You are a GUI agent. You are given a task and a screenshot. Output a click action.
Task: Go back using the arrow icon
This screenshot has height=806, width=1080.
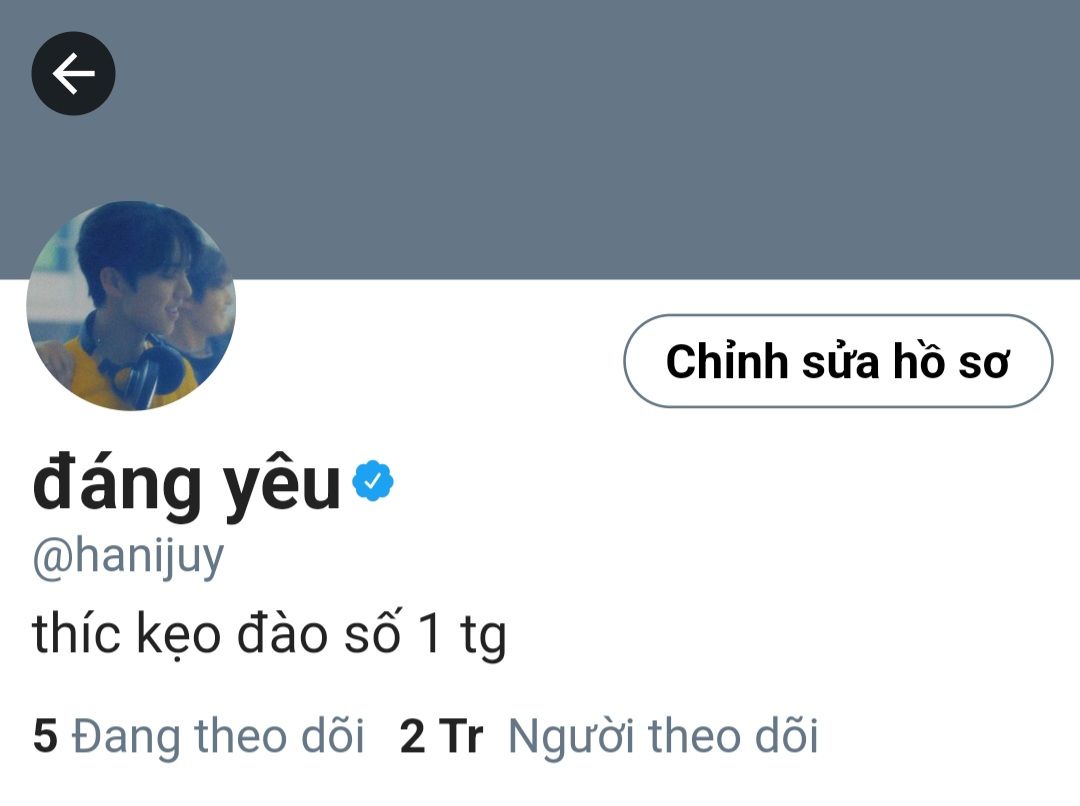(73, 73)
